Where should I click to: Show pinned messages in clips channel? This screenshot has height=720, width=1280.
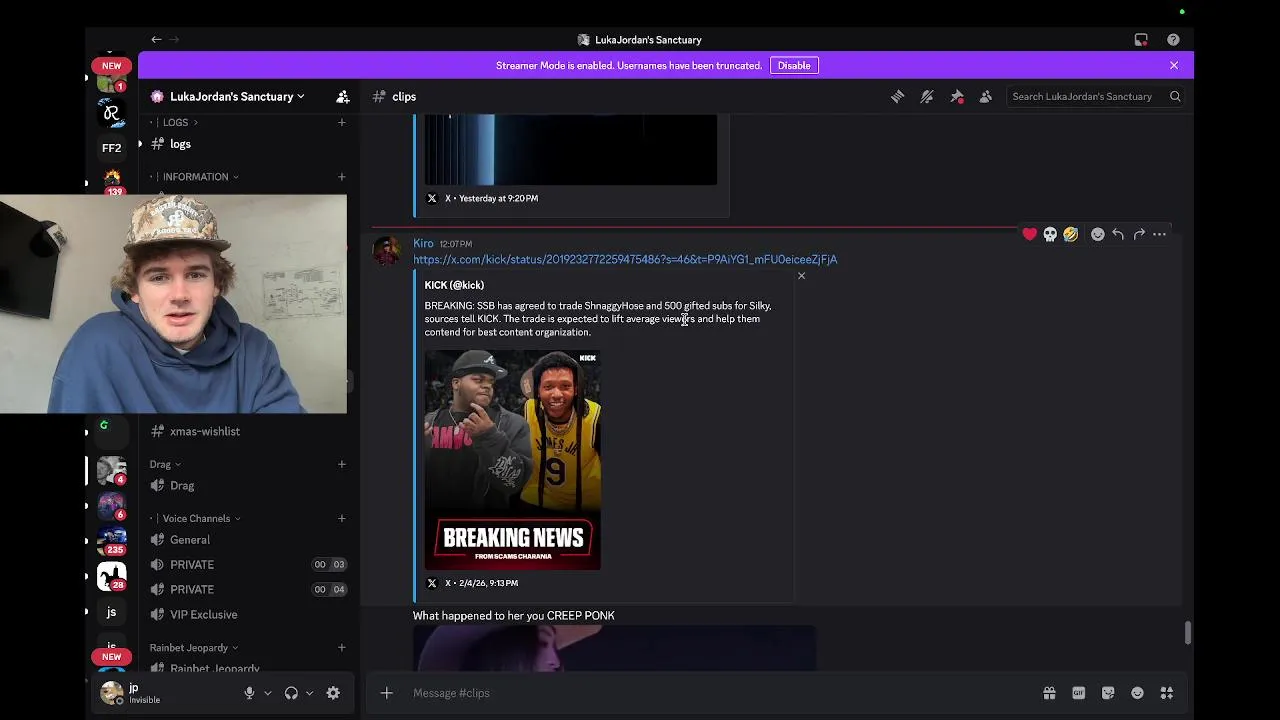[x=957, y=97]
